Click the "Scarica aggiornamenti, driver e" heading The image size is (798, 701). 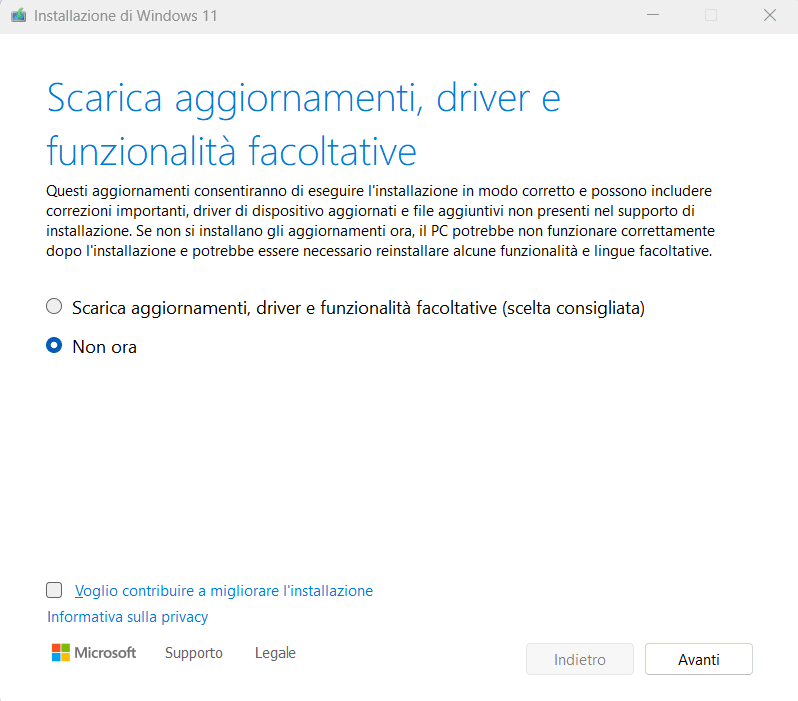coord(303,98)
